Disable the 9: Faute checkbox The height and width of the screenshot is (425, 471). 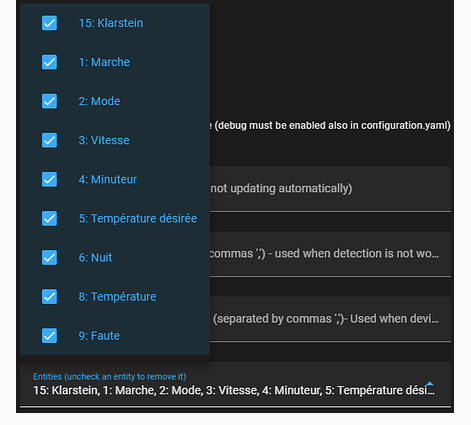tap(49, 335)
